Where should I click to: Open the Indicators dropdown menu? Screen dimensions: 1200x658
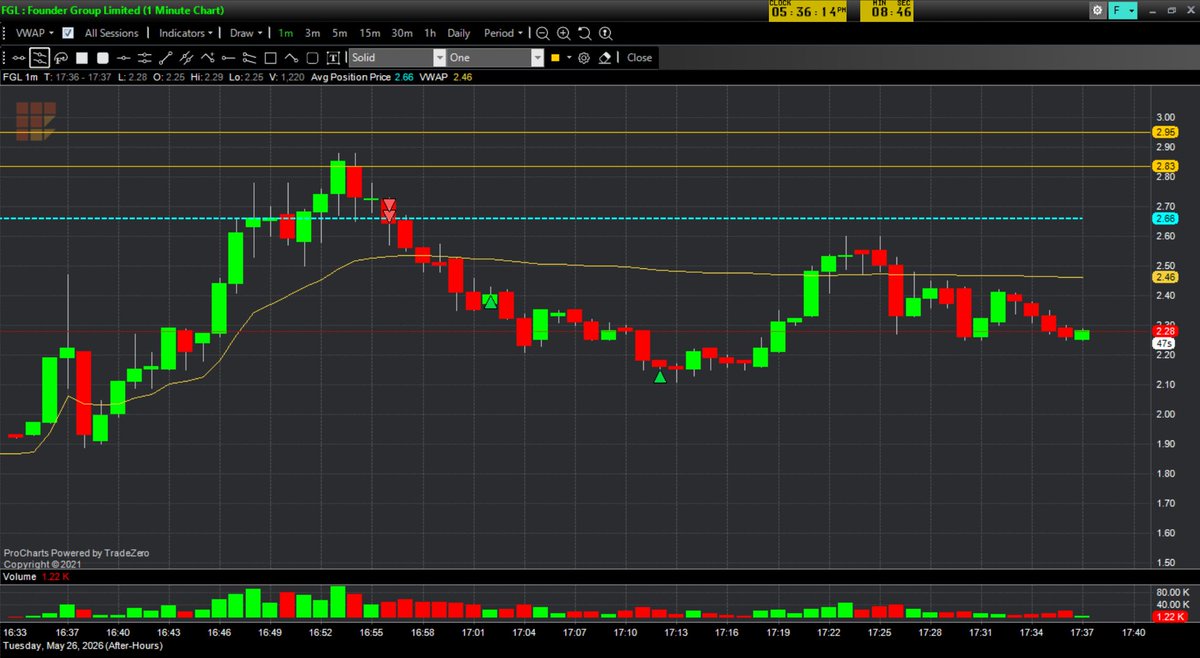point(186,33)
